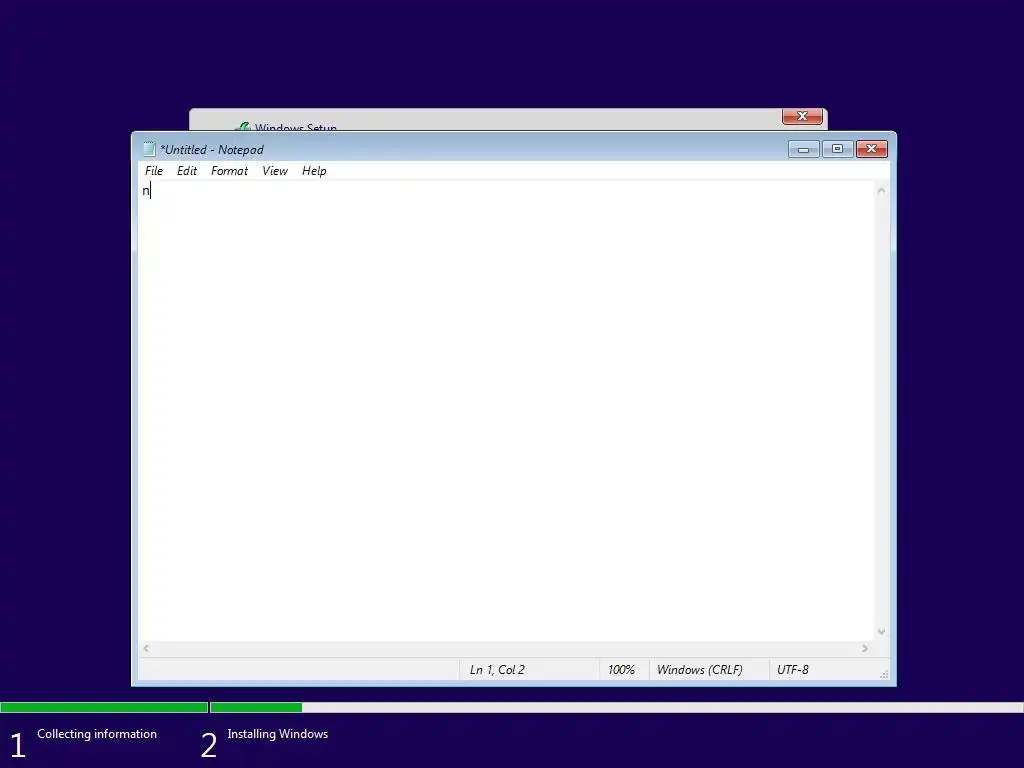1024x768 pixels.
Task: Click the 'Installing Windows' step label
Action: [278, 734]
